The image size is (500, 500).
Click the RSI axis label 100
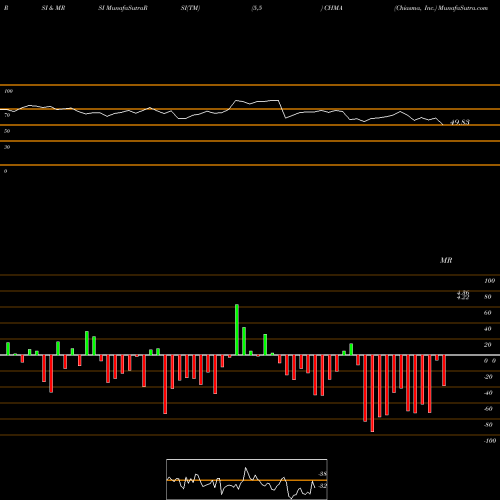[8, 91]
